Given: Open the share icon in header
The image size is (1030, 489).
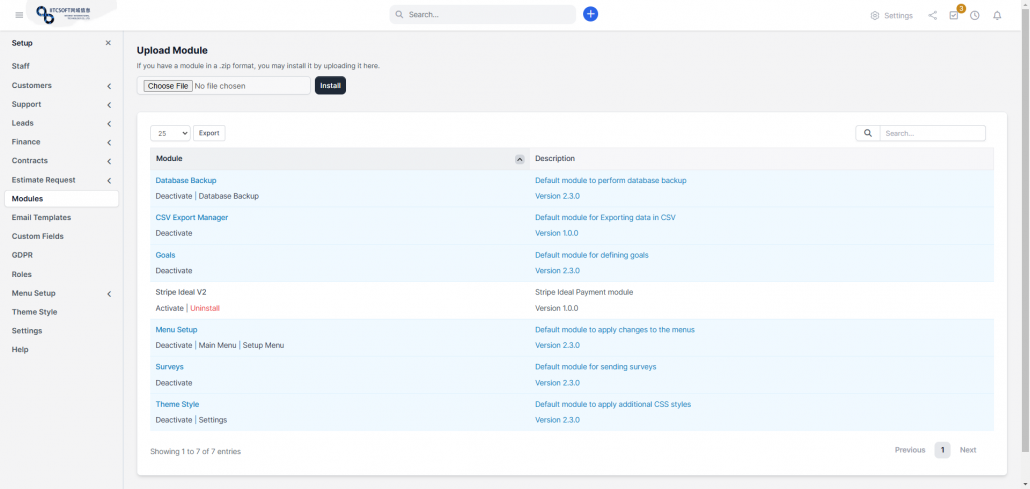Looking at the screenshot, I should coord(932,15).
